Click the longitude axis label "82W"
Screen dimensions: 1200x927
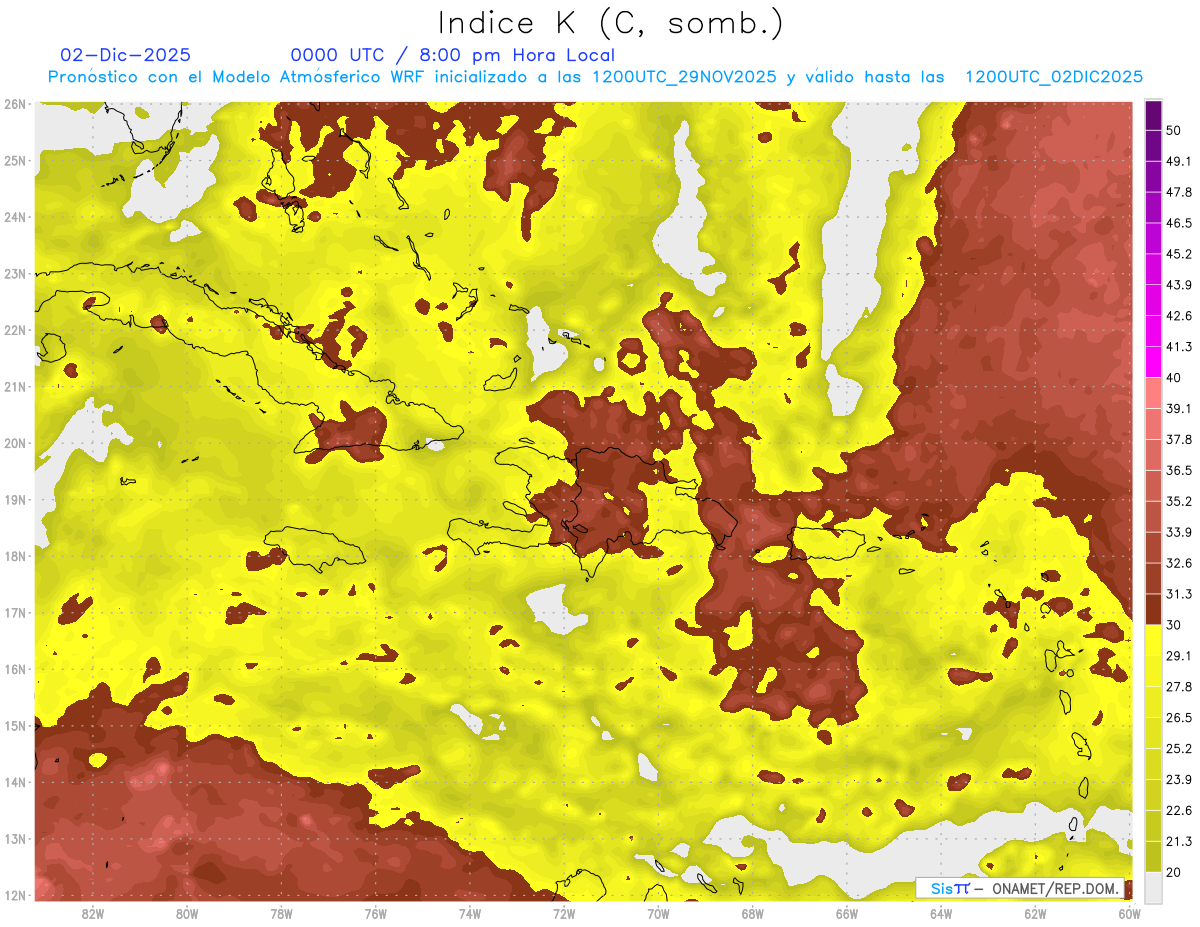point(93,913)
